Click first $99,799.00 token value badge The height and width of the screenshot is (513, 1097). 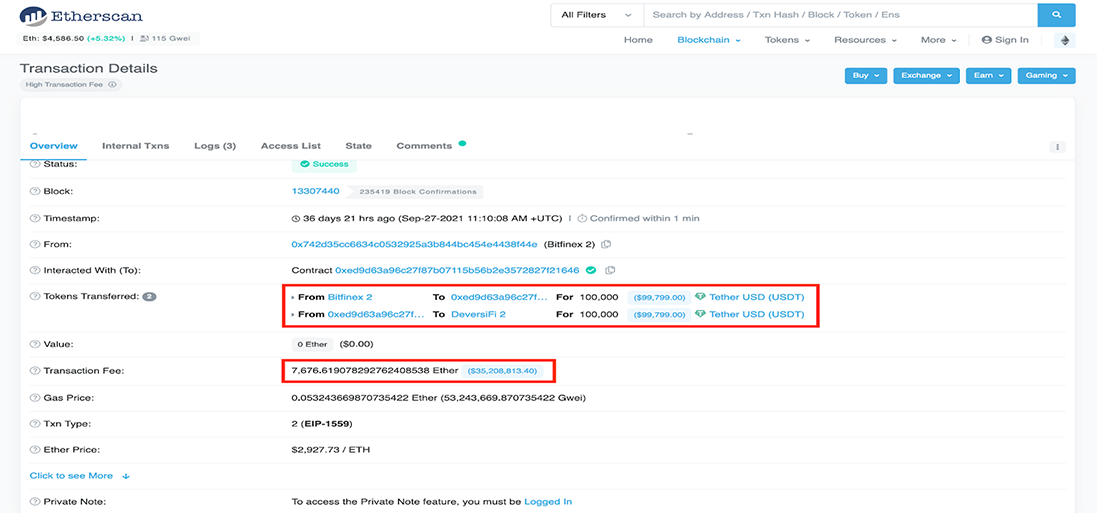658,297
